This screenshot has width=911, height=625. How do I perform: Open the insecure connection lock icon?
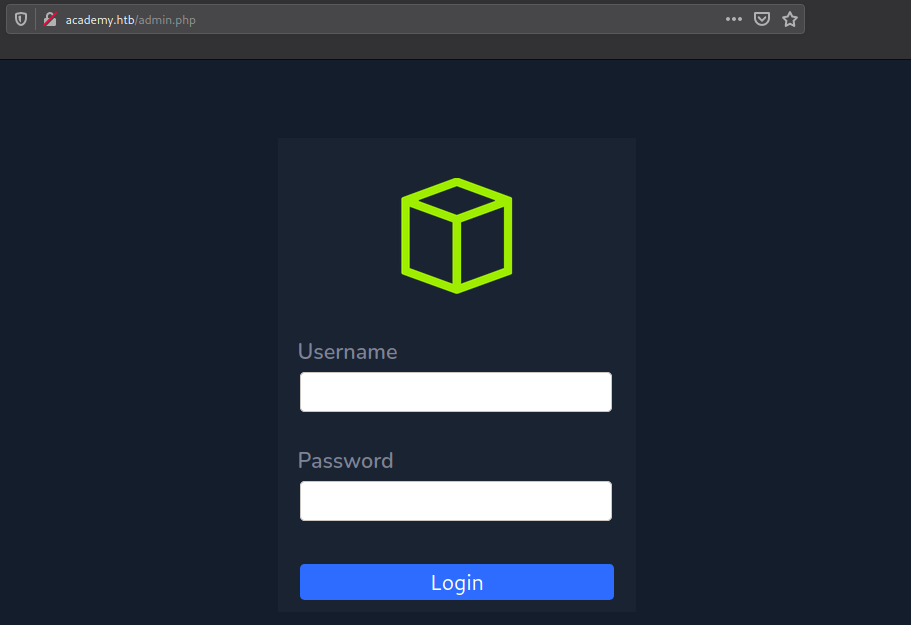[50, 19]
